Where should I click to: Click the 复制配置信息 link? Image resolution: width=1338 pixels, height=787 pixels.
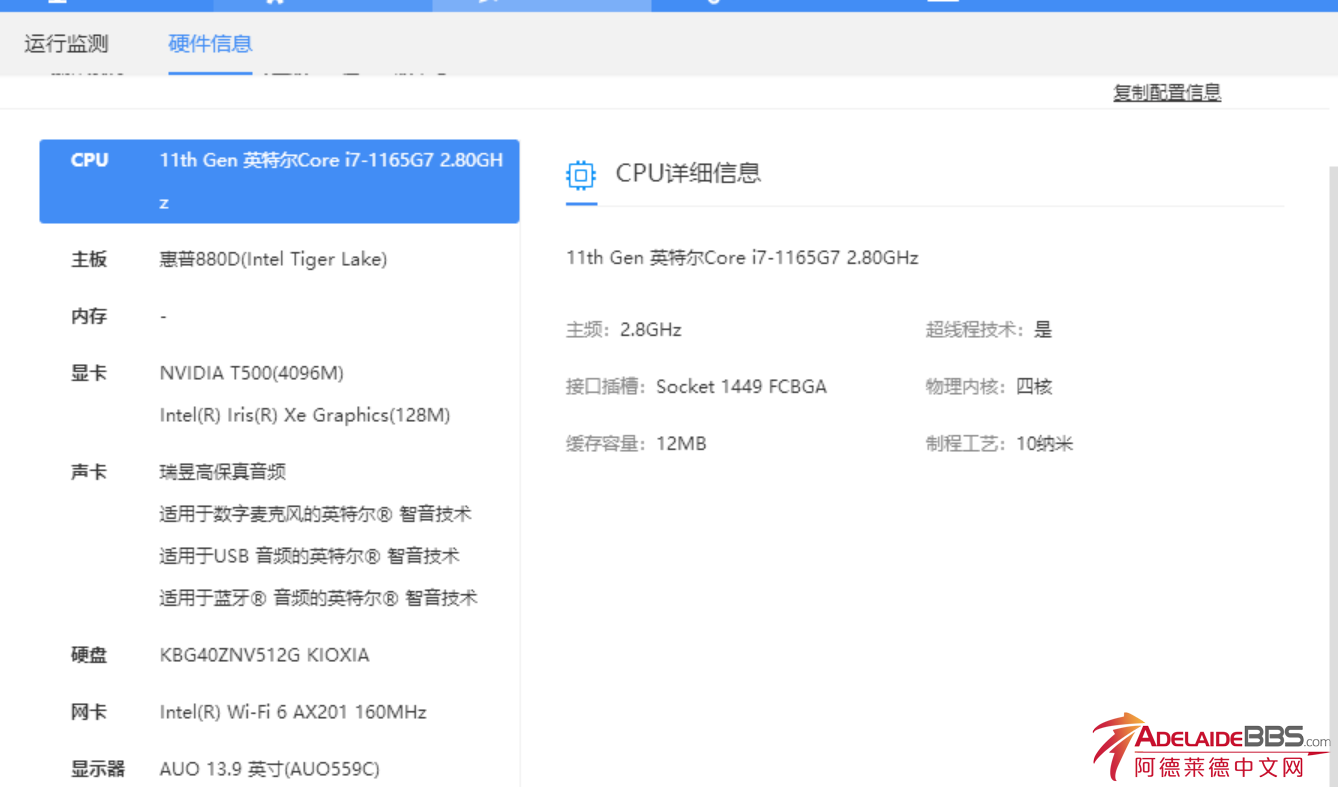coord(1167,93)
